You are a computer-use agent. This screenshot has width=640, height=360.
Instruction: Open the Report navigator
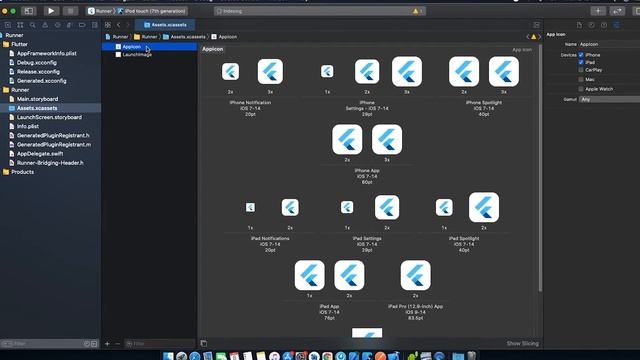tap(95, 25)
